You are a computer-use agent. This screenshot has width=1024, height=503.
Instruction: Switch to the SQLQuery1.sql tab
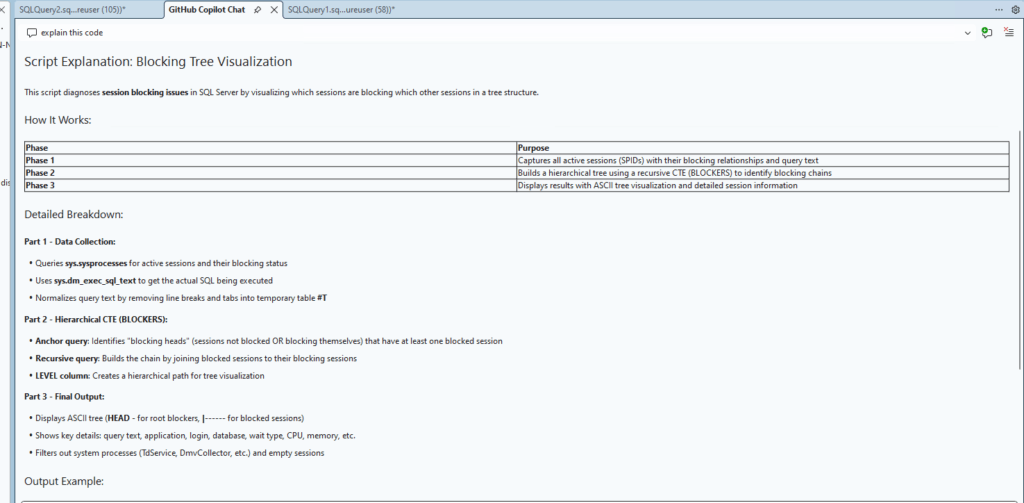[x=340, y=9]
